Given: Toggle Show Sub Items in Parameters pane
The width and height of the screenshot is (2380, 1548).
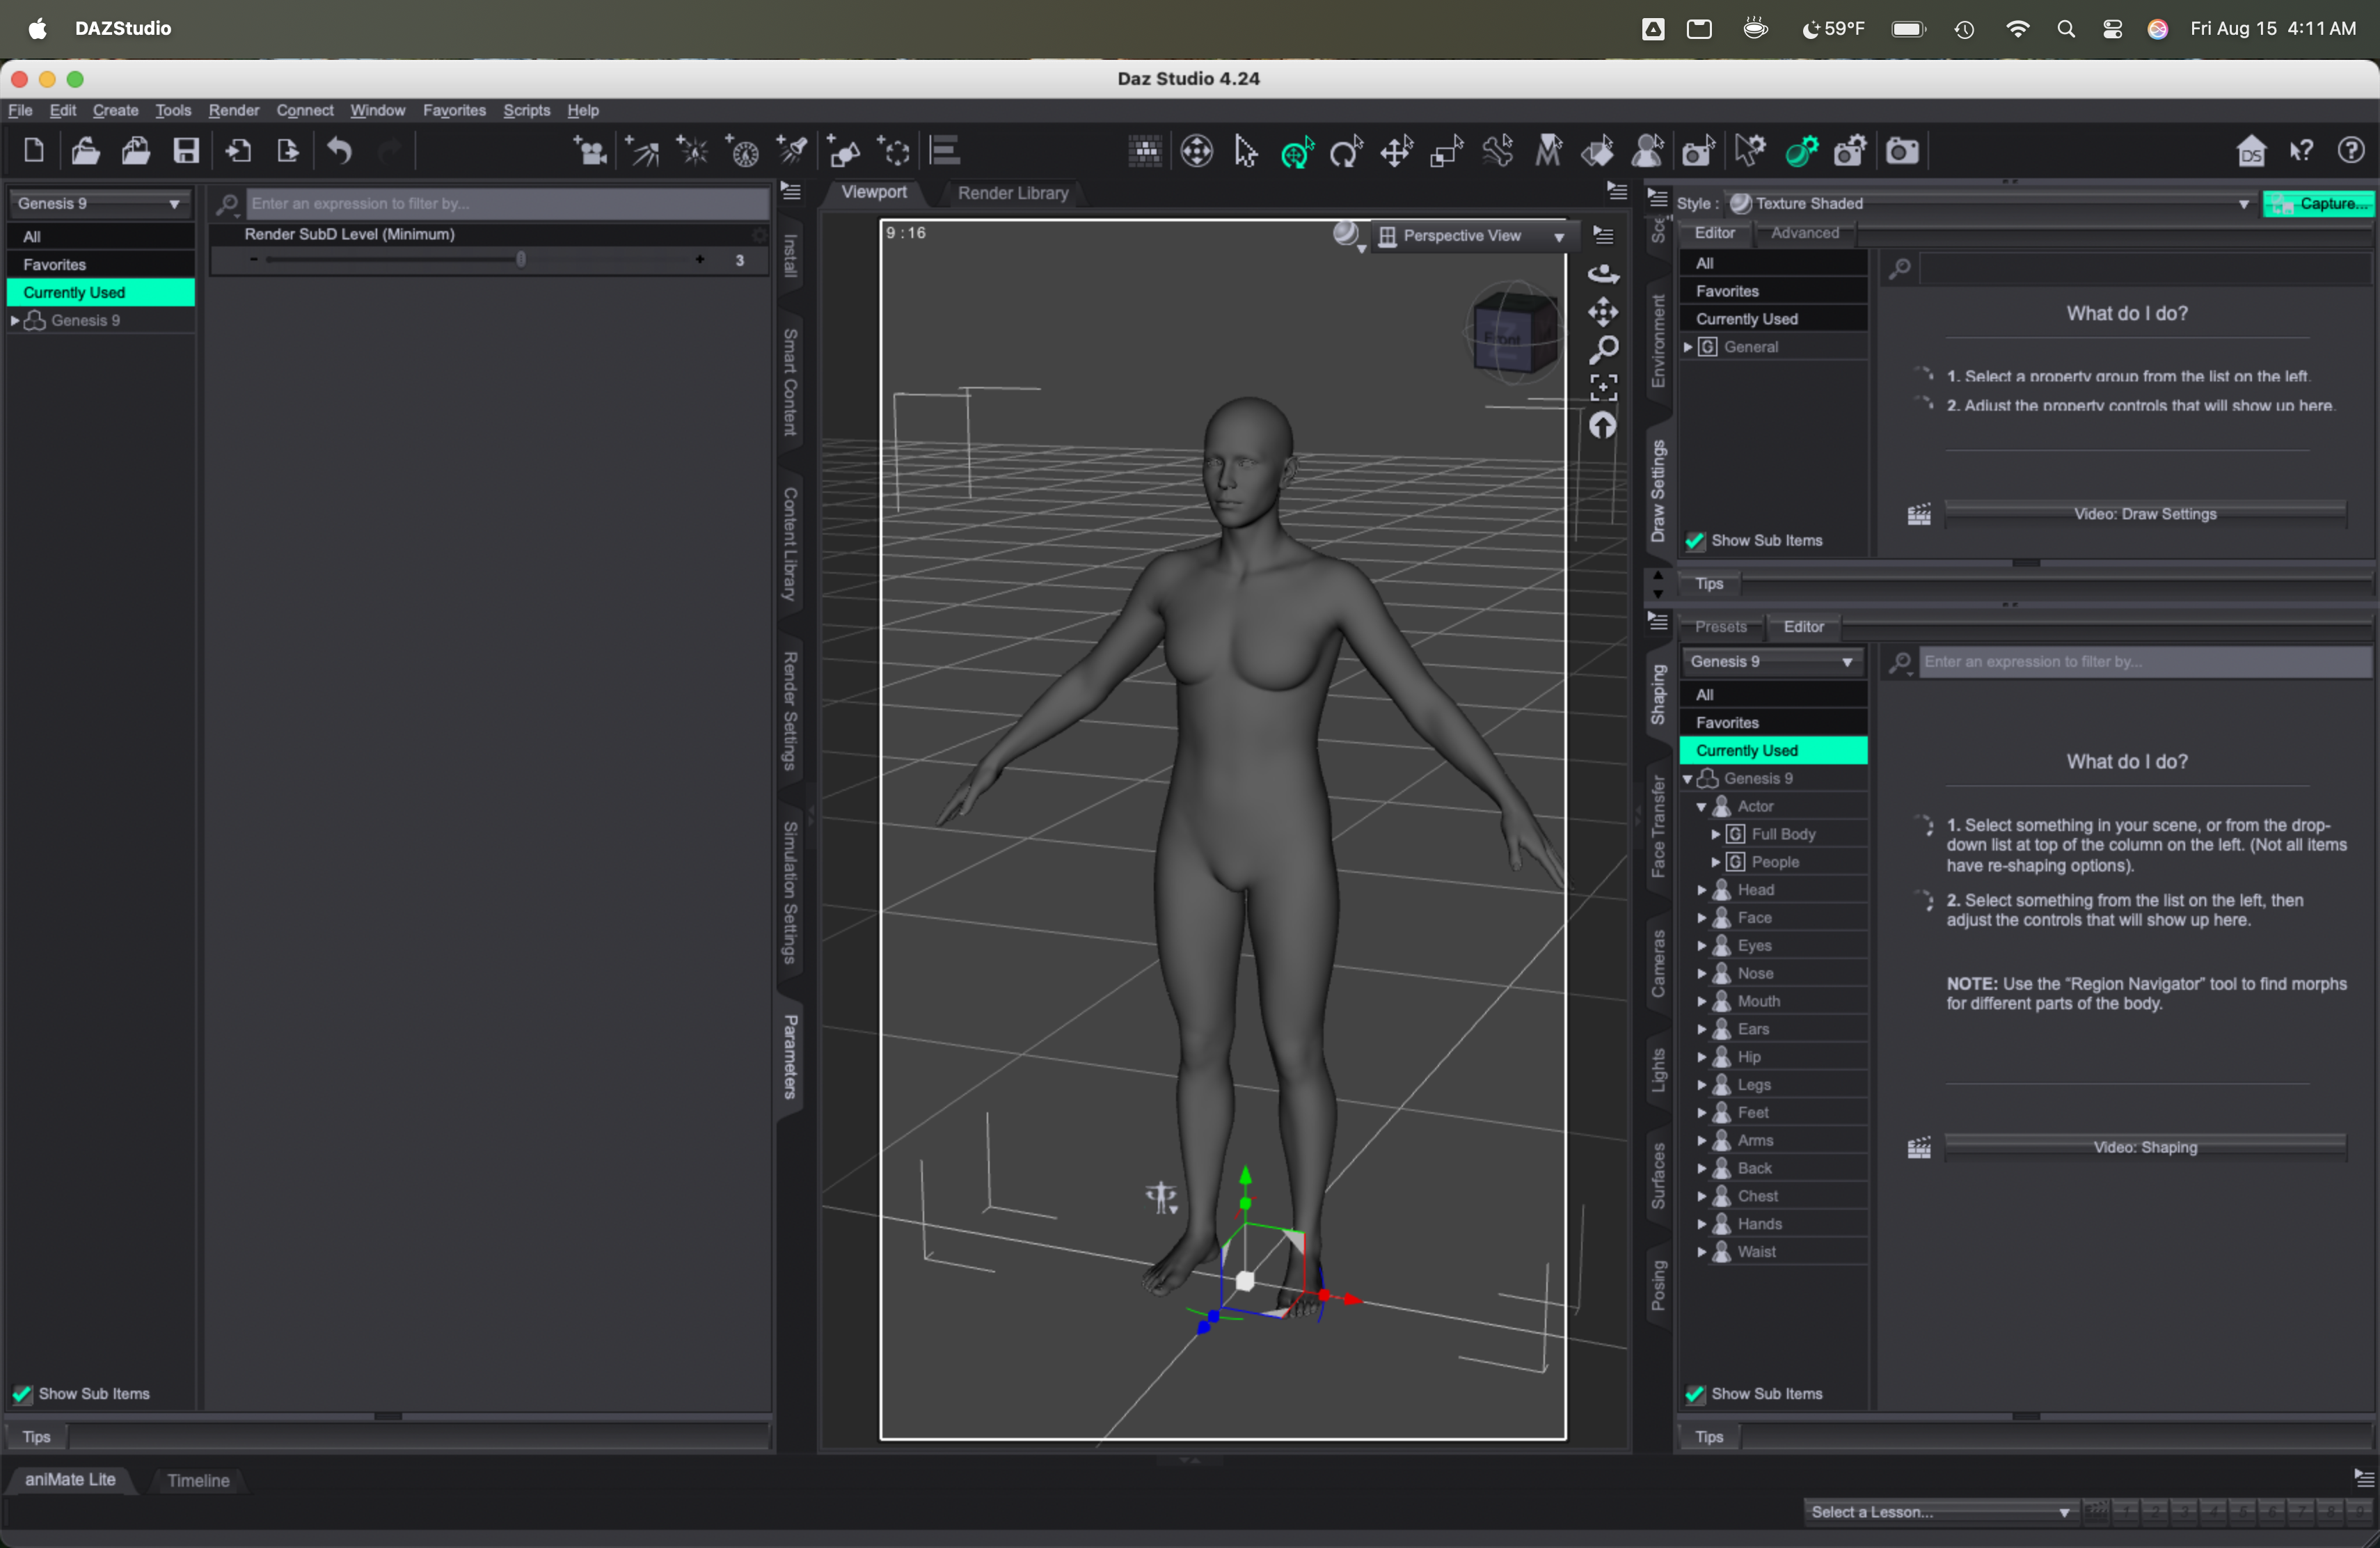Looking at the screenshot, I should [22, 1394].
